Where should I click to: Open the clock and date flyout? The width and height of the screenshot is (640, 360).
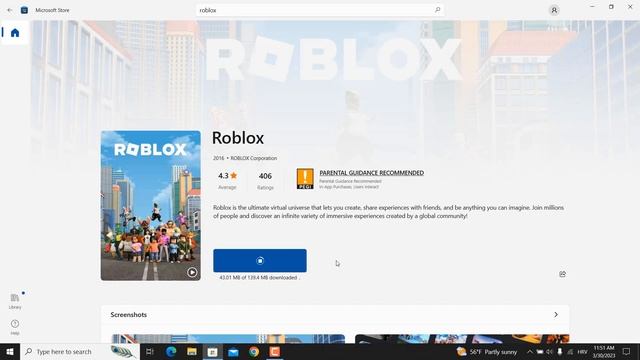pos(604,351)
